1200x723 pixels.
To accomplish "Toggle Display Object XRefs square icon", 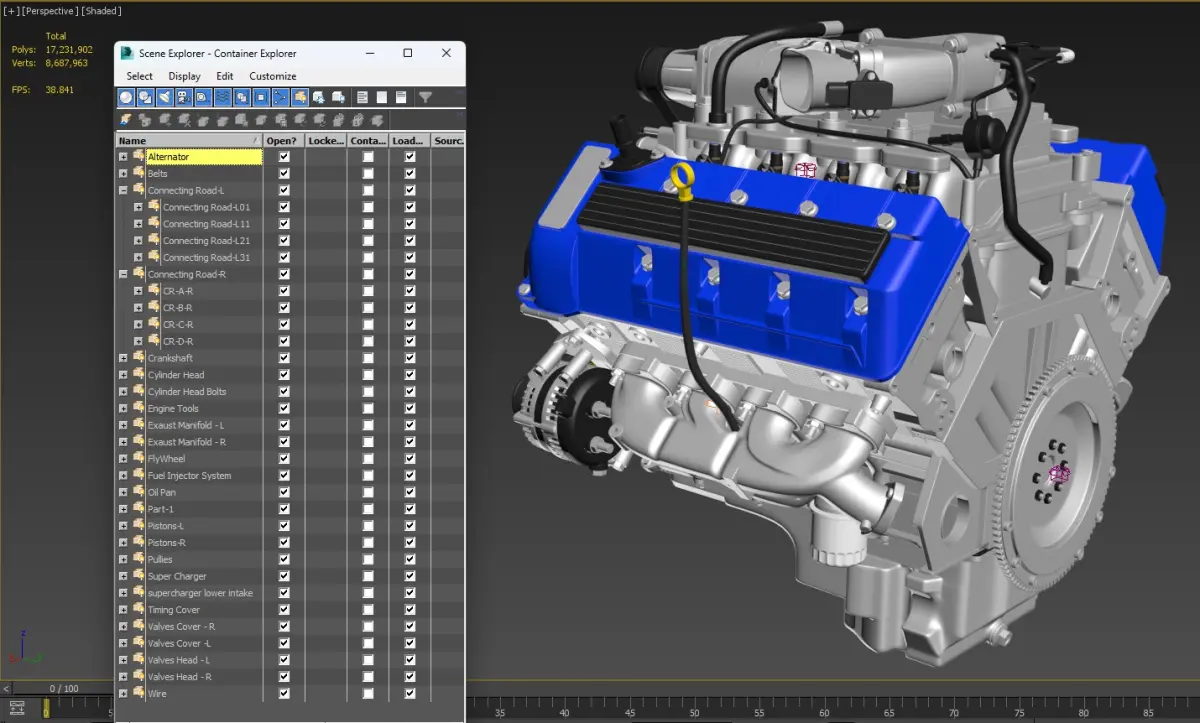I will pos(260,97).
